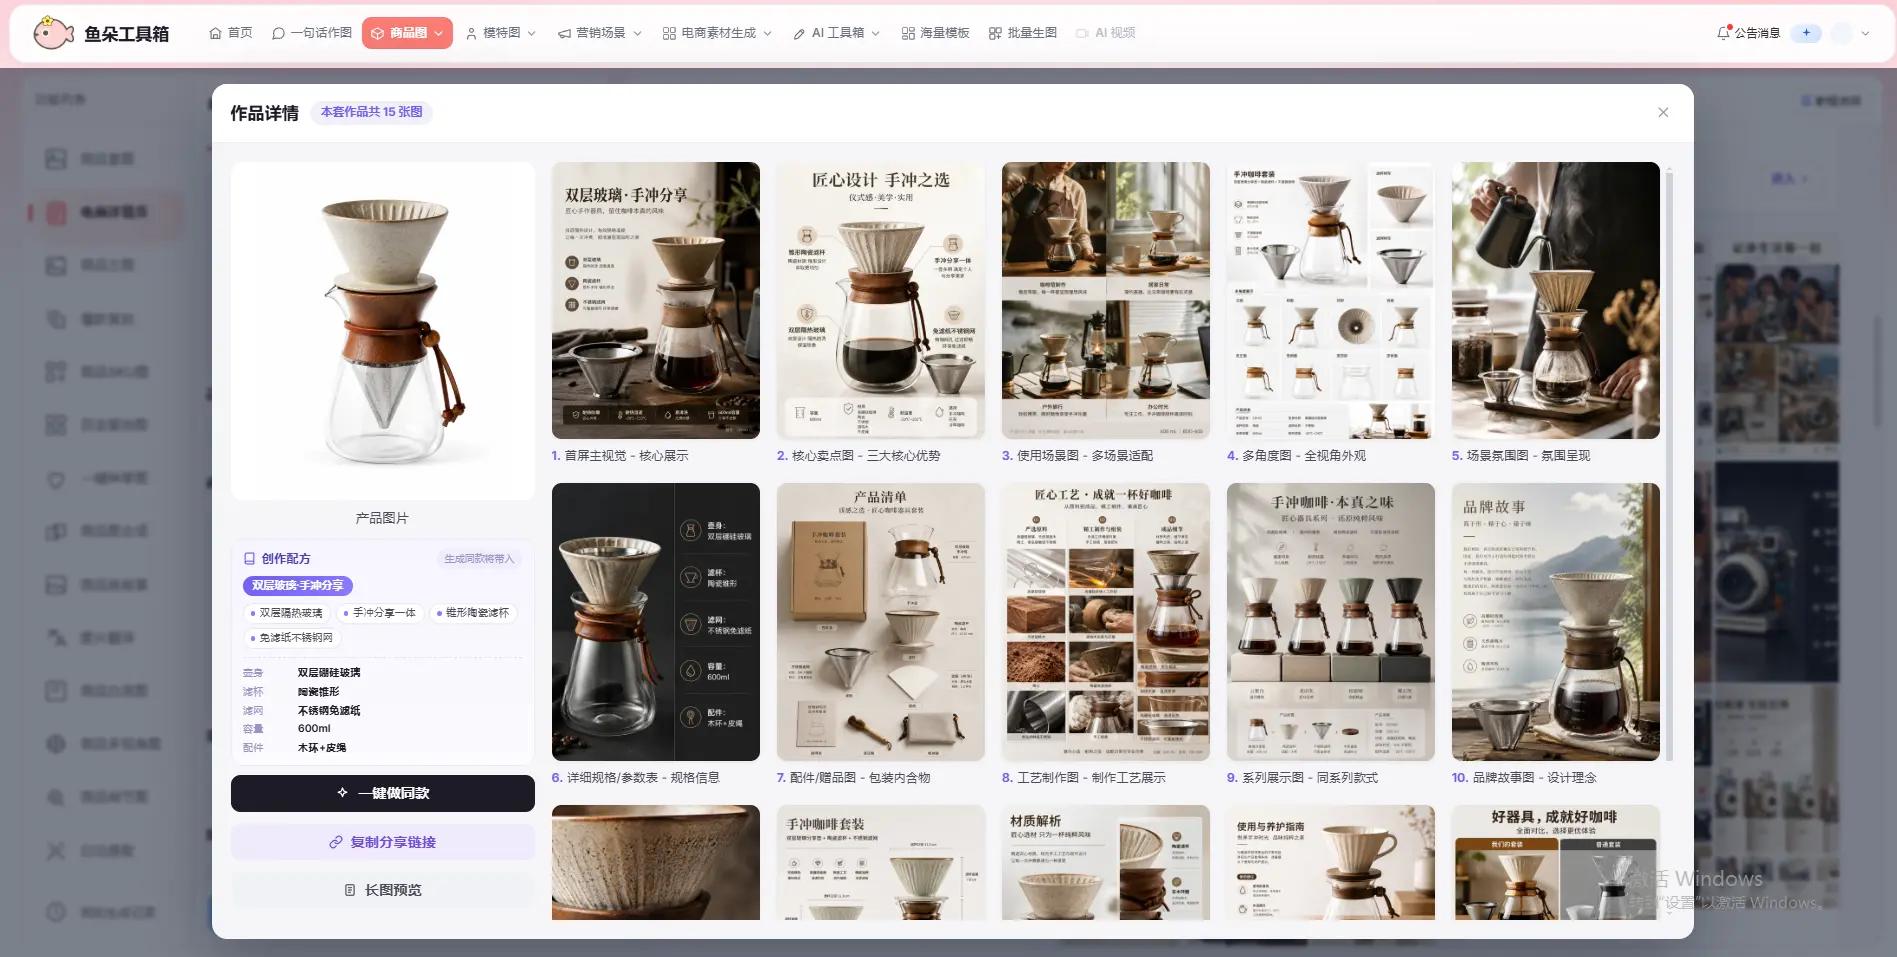
Task: Open the 材质解析 bottom-row thumbnail
Action: tap(1105, 862)
